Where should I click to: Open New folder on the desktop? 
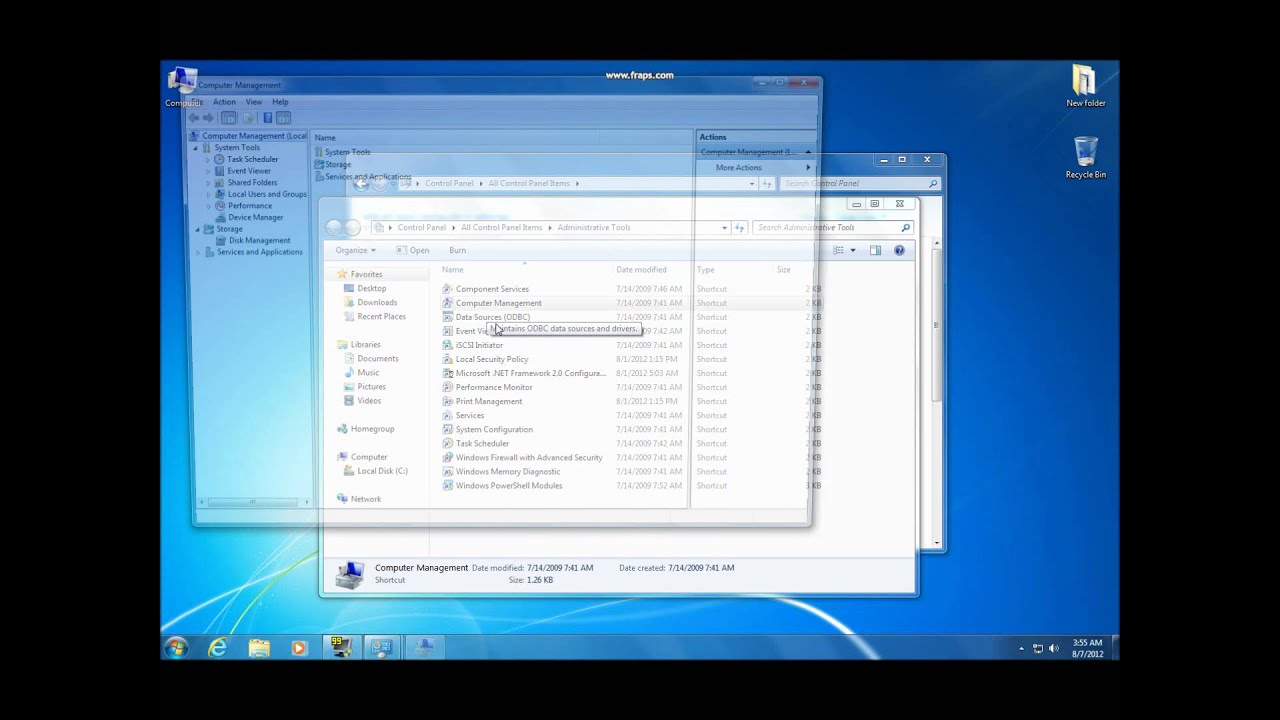coord(1085,86)
